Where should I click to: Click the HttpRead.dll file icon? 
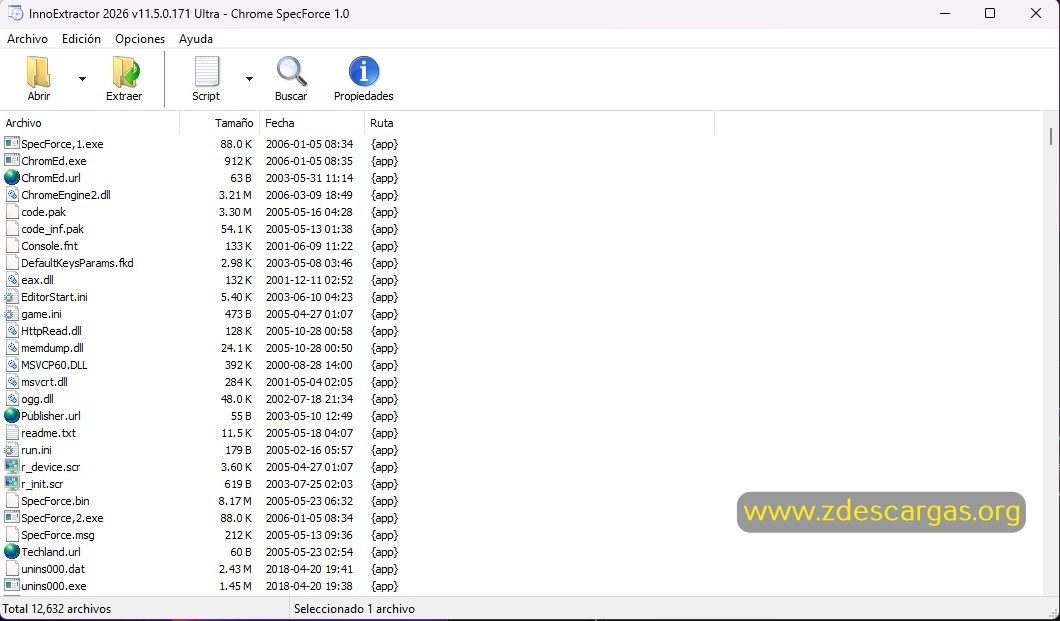pos(11,330)
